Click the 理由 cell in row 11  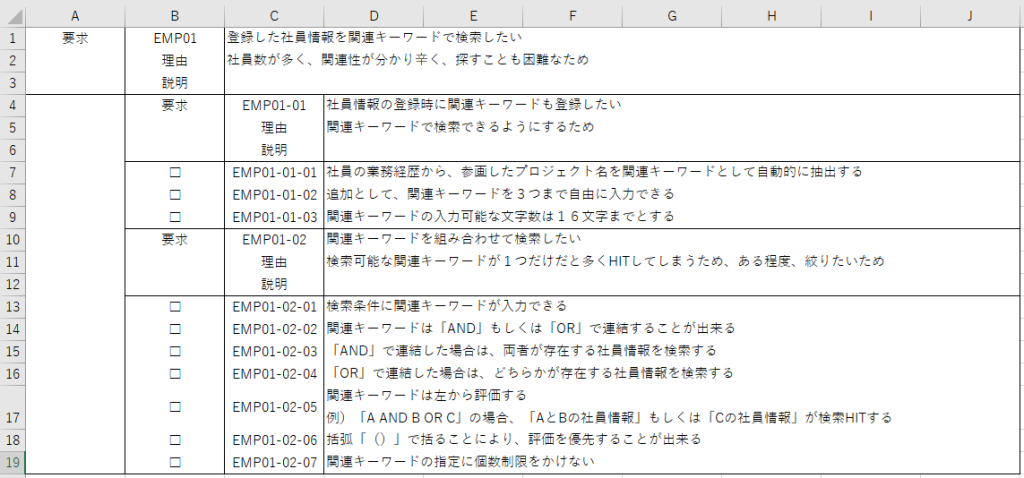pyautogui.click(x=274, y=262)
